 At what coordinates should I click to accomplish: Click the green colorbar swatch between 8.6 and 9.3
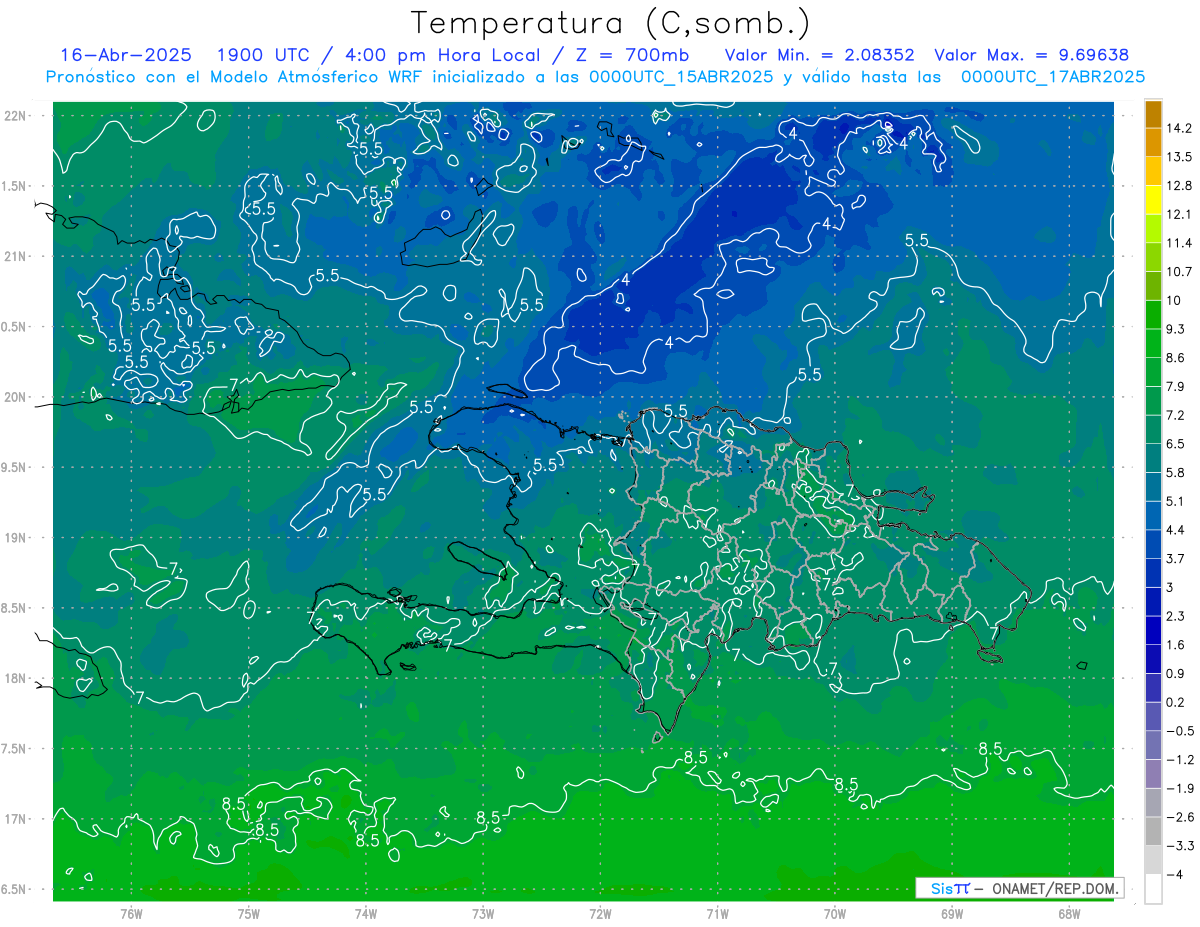[1153, 343]
